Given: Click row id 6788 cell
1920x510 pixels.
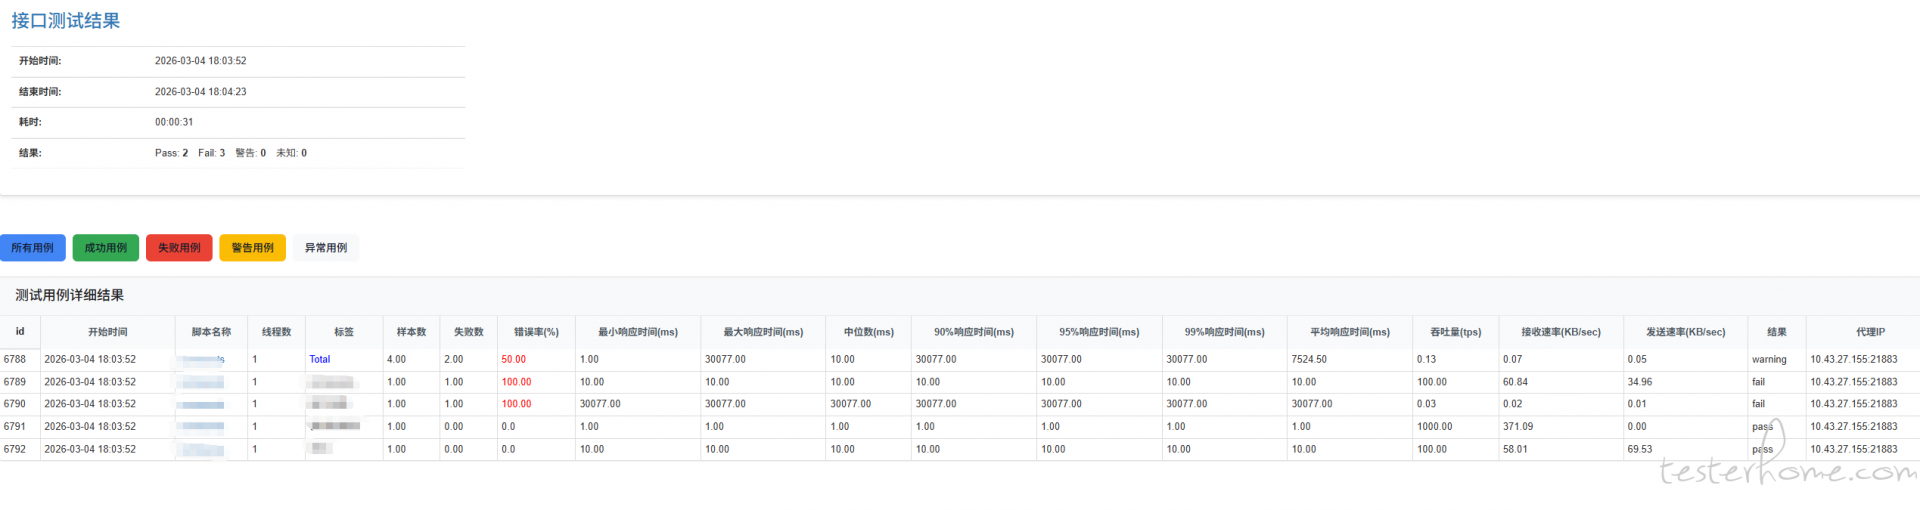Looking at the screenshot, I should [x=15, y=359].
